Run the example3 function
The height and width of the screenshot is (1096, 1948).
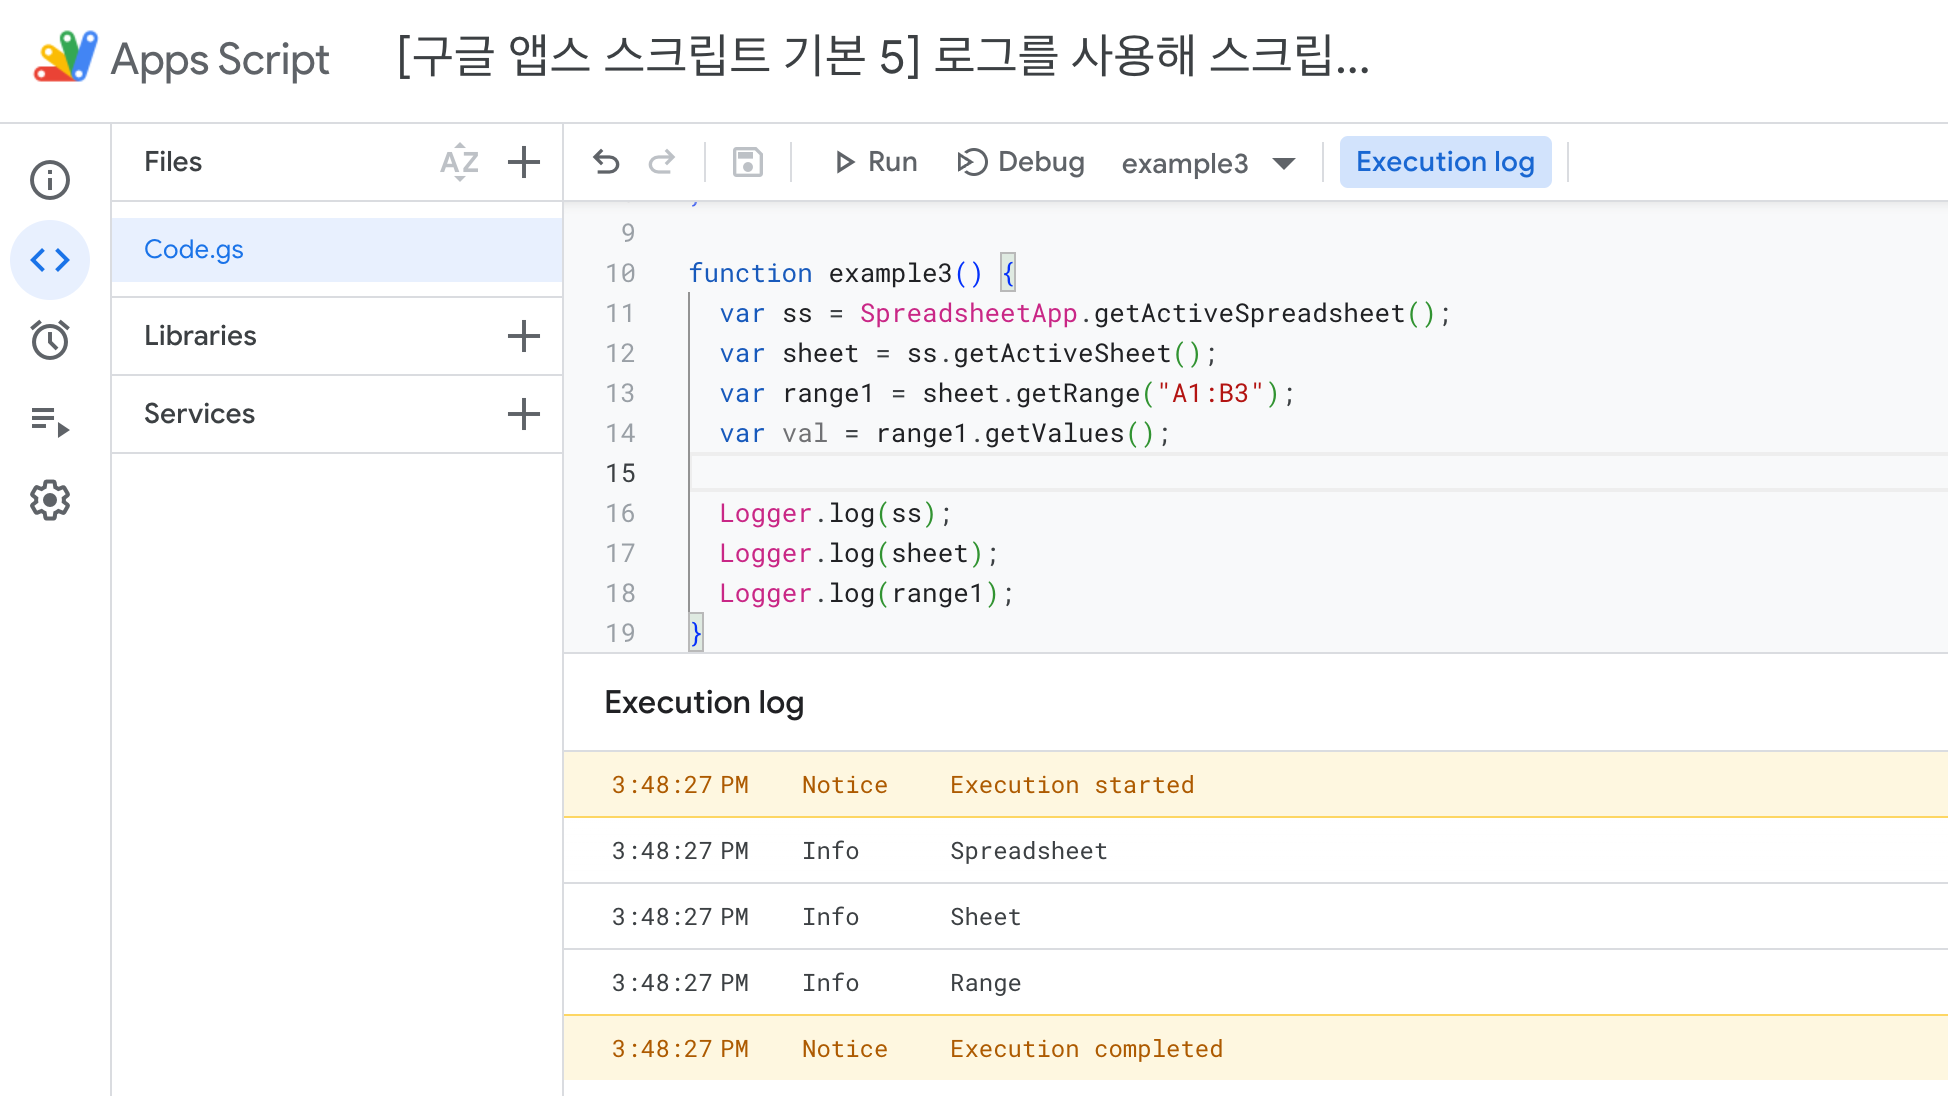[x=876, y=162]
